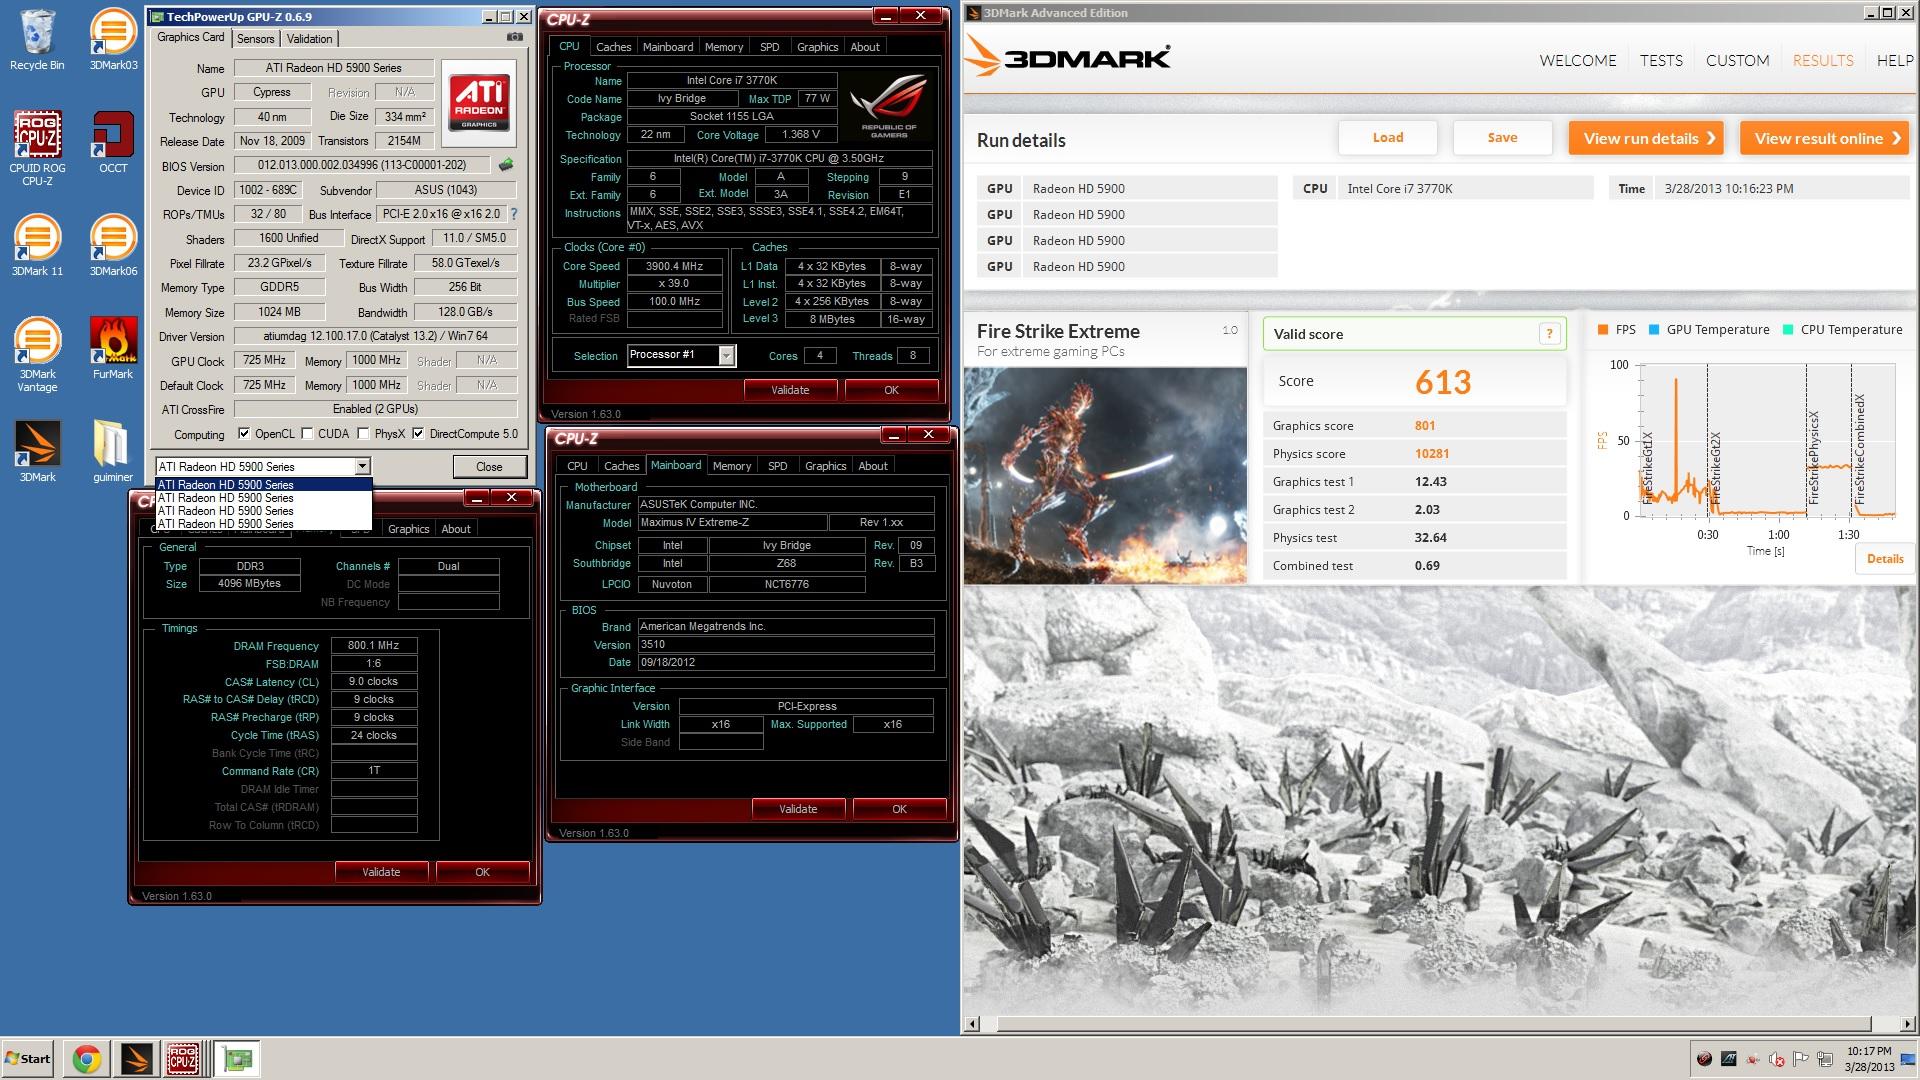Click the Close button in GPU-Z
This screenshot has width=1920, height=1080.
(489, 466)
